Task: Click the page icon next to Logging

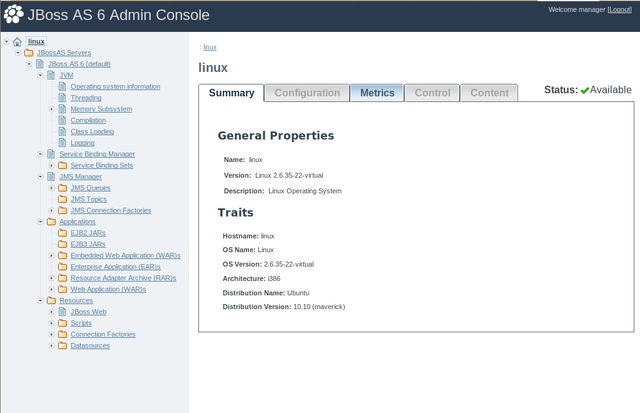Action: point(62,142)
